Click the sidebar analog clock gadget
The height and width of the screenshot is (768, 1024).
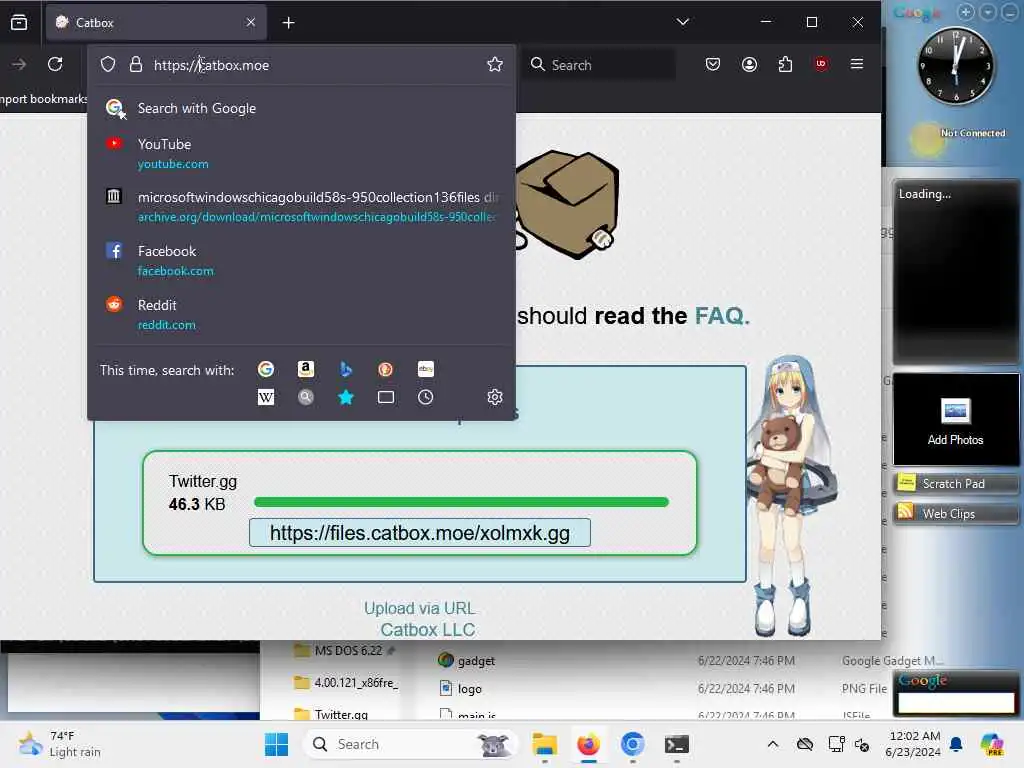pyautogui.click(x=956, y=66)
